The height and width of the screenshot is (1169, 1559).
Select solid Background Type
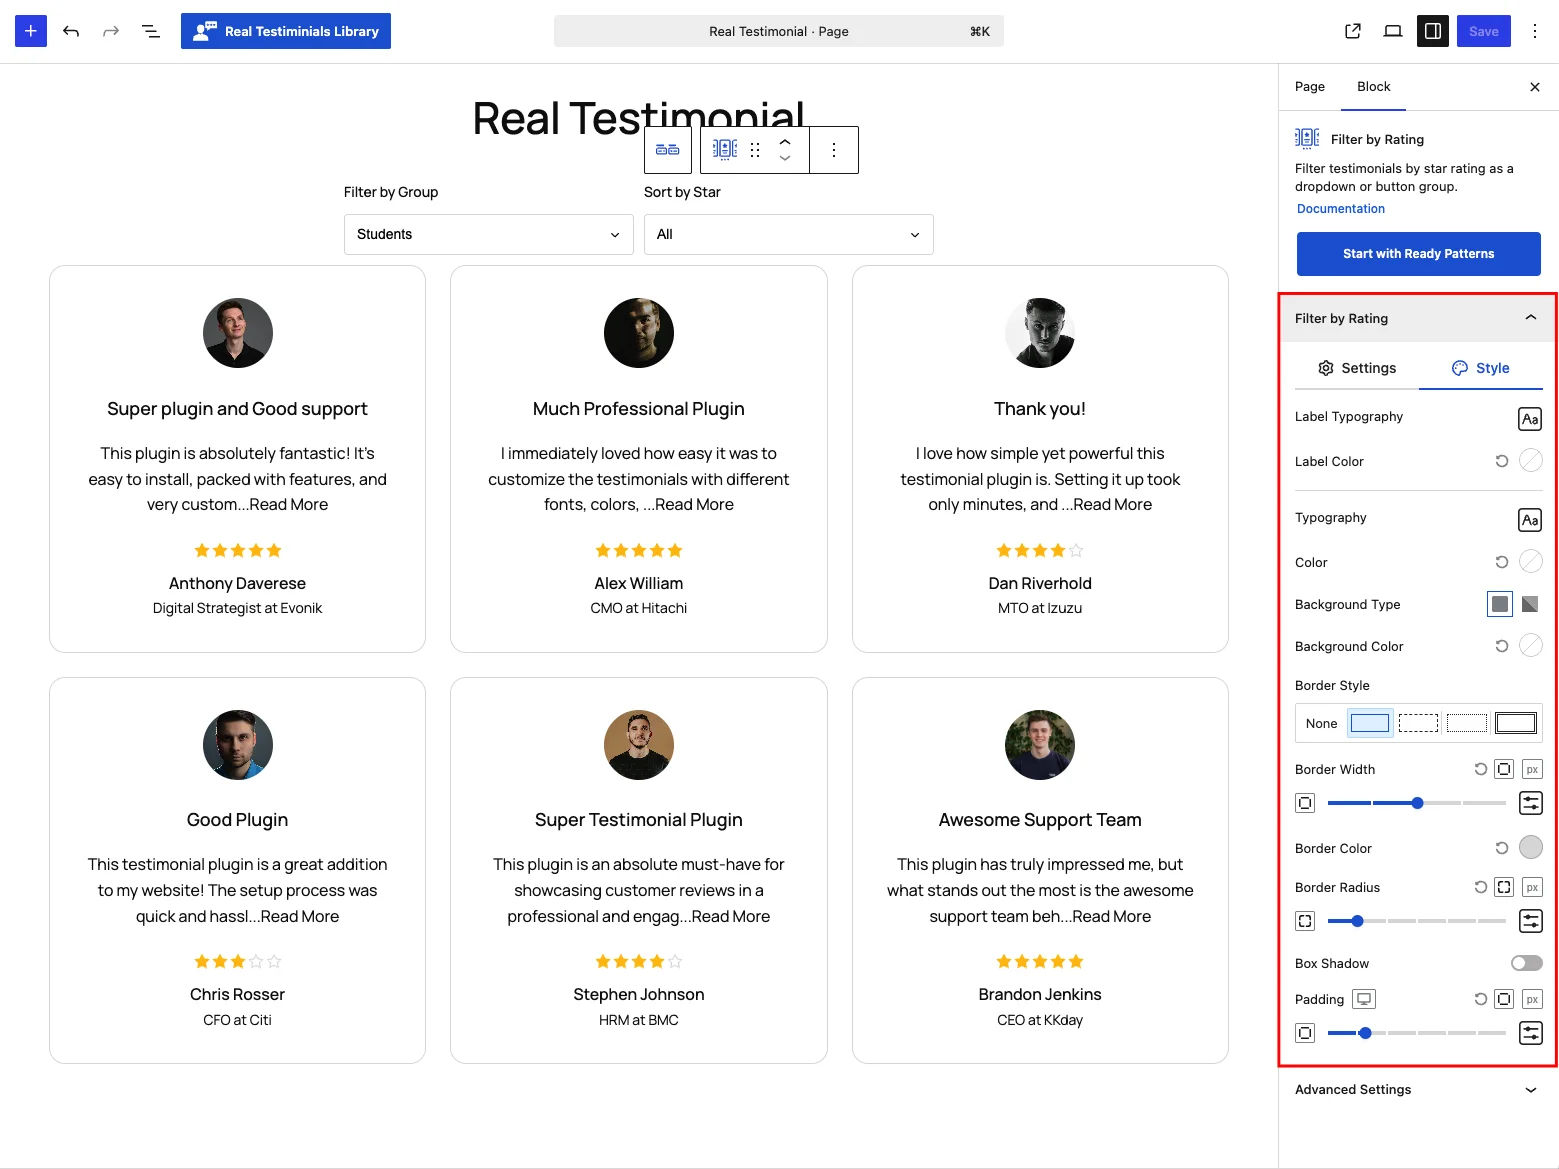click(x=1500, y=604)
